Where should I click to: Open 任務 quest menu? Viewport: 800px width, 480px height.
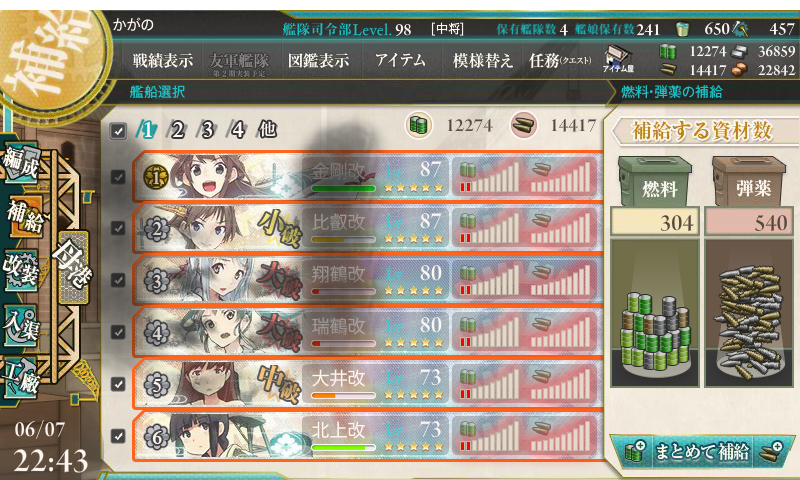coord(560,61)
